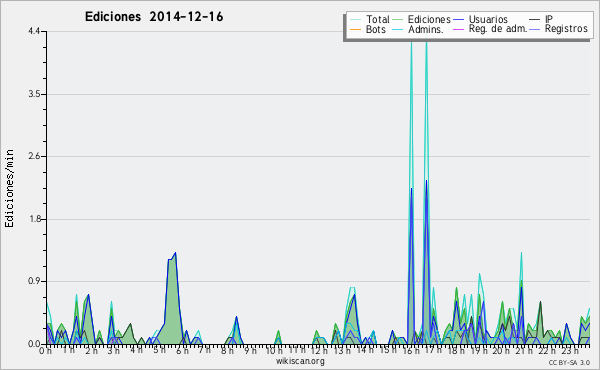Click the "CC BY-SA 3.0" license text
The image size is (600, 370).
[569, 363]
